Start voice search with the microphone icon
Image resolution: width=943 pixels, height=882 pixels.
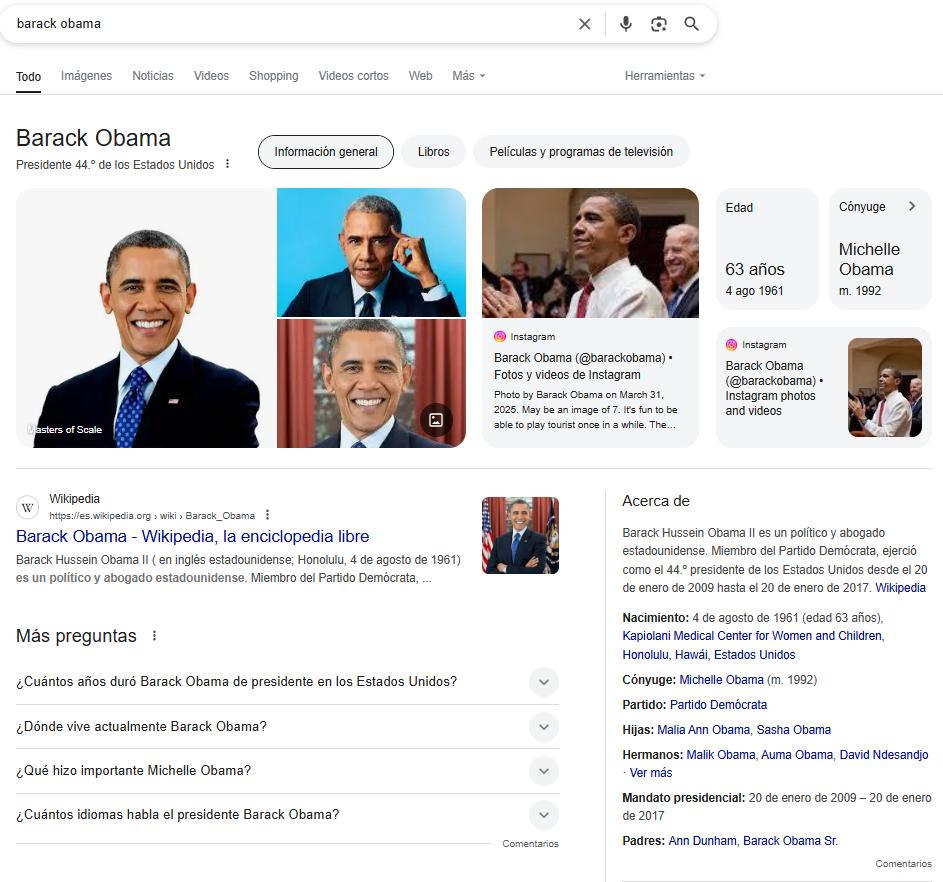626,24
